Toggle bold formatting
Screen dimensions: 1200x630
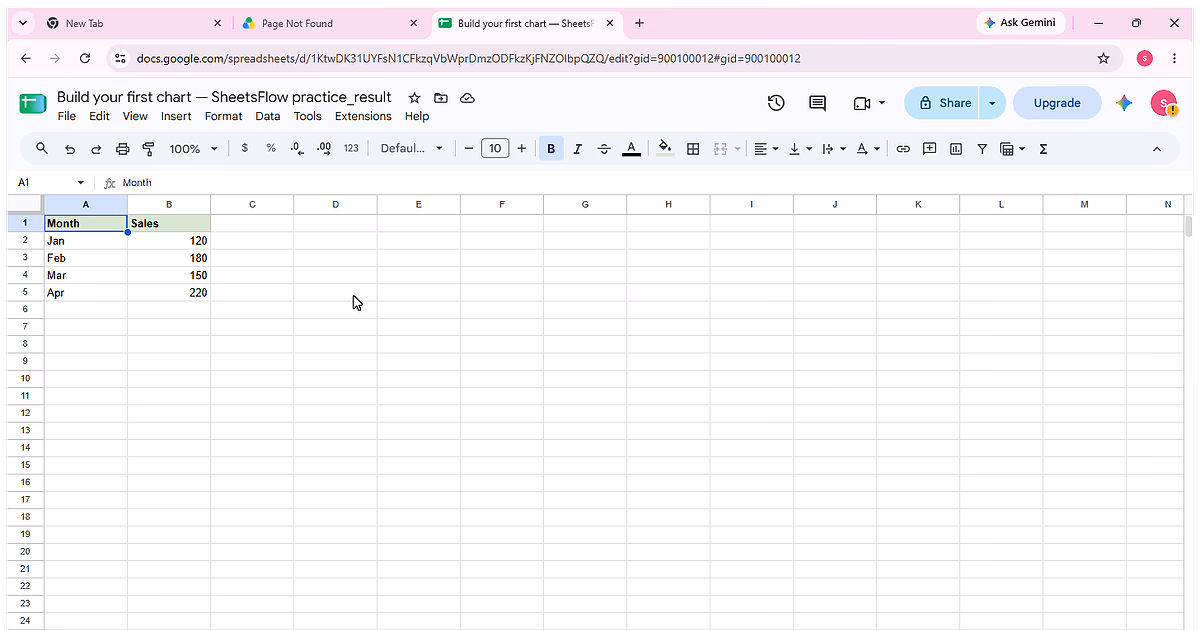(x=551, y=148)
